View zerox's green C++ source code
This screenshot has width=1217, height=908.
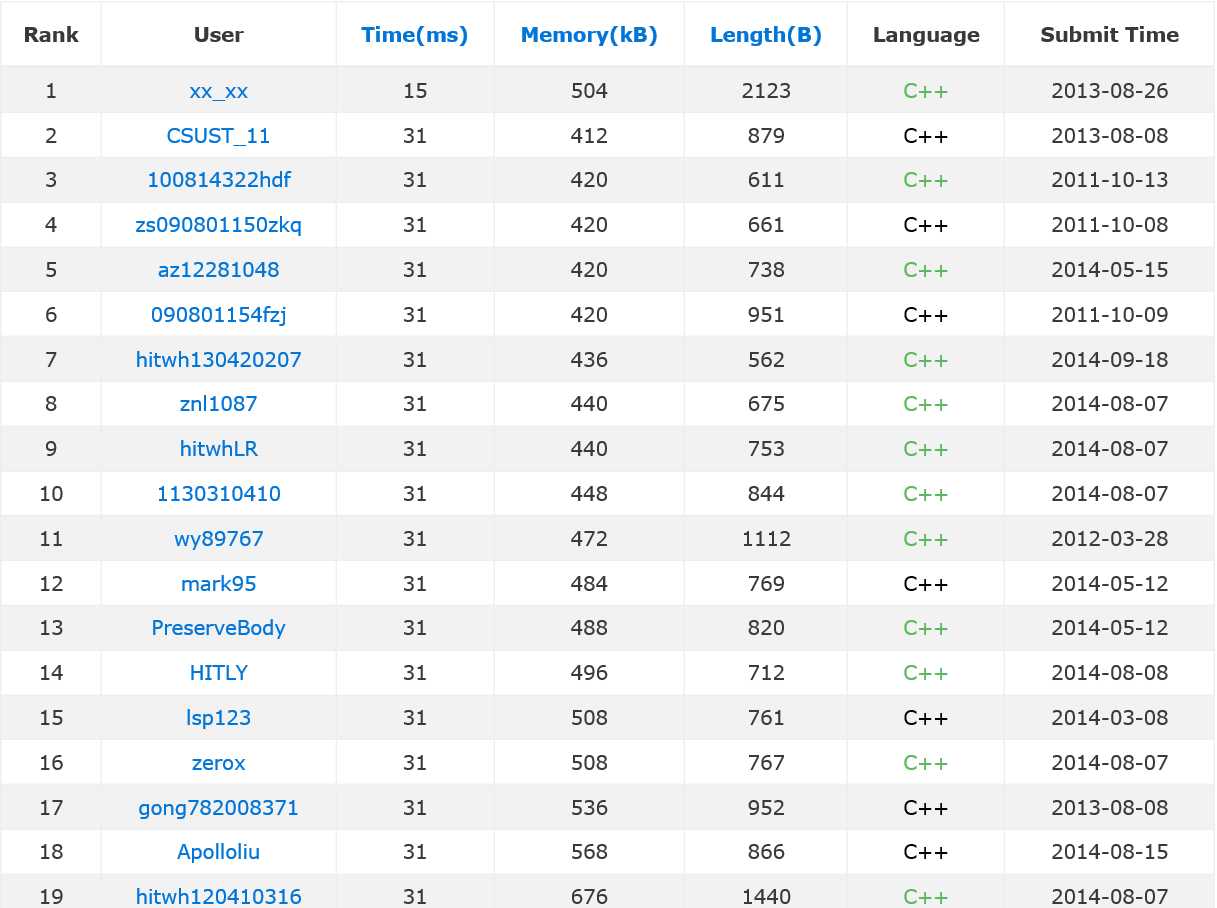(926, 763)
